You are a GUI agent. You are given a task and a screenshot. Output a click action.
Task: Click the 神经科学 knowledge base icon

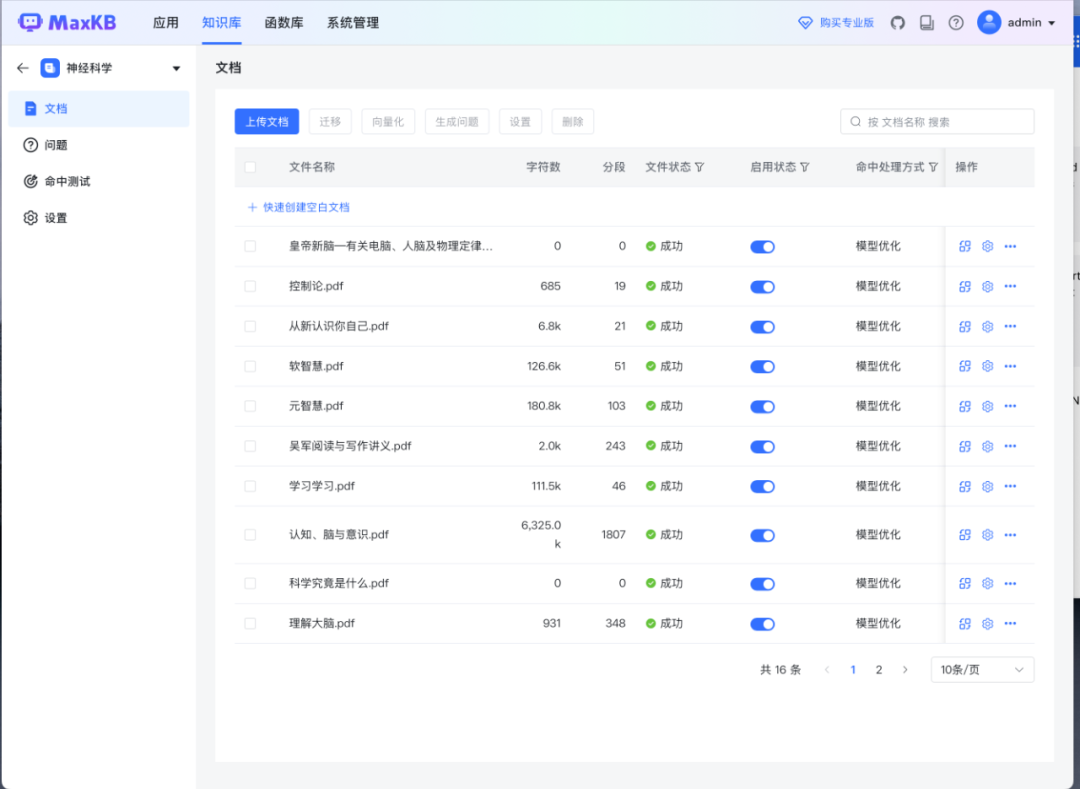coord(50,68)
